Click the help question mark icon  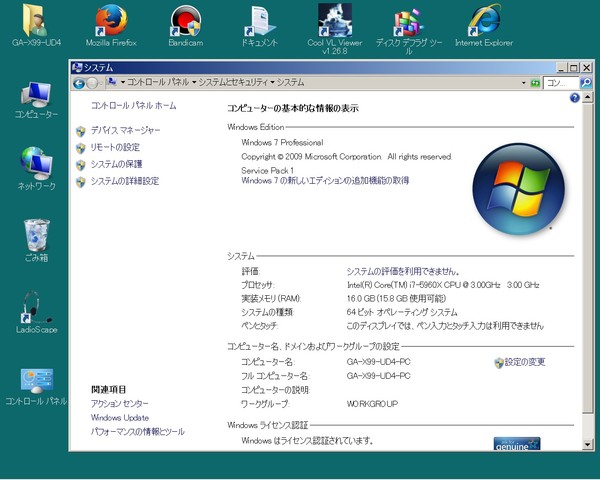(574, 98)
